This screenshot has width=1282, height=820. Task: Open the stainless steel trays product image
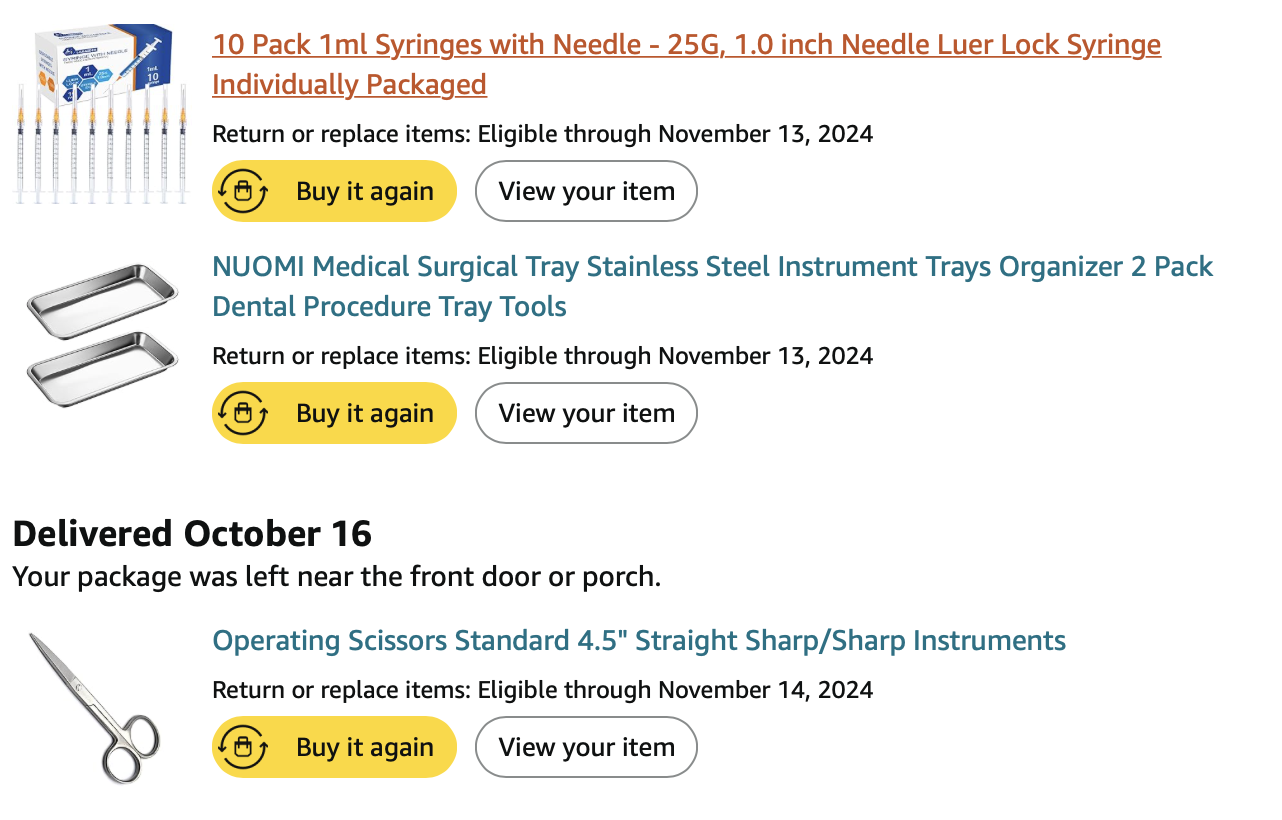102,336
